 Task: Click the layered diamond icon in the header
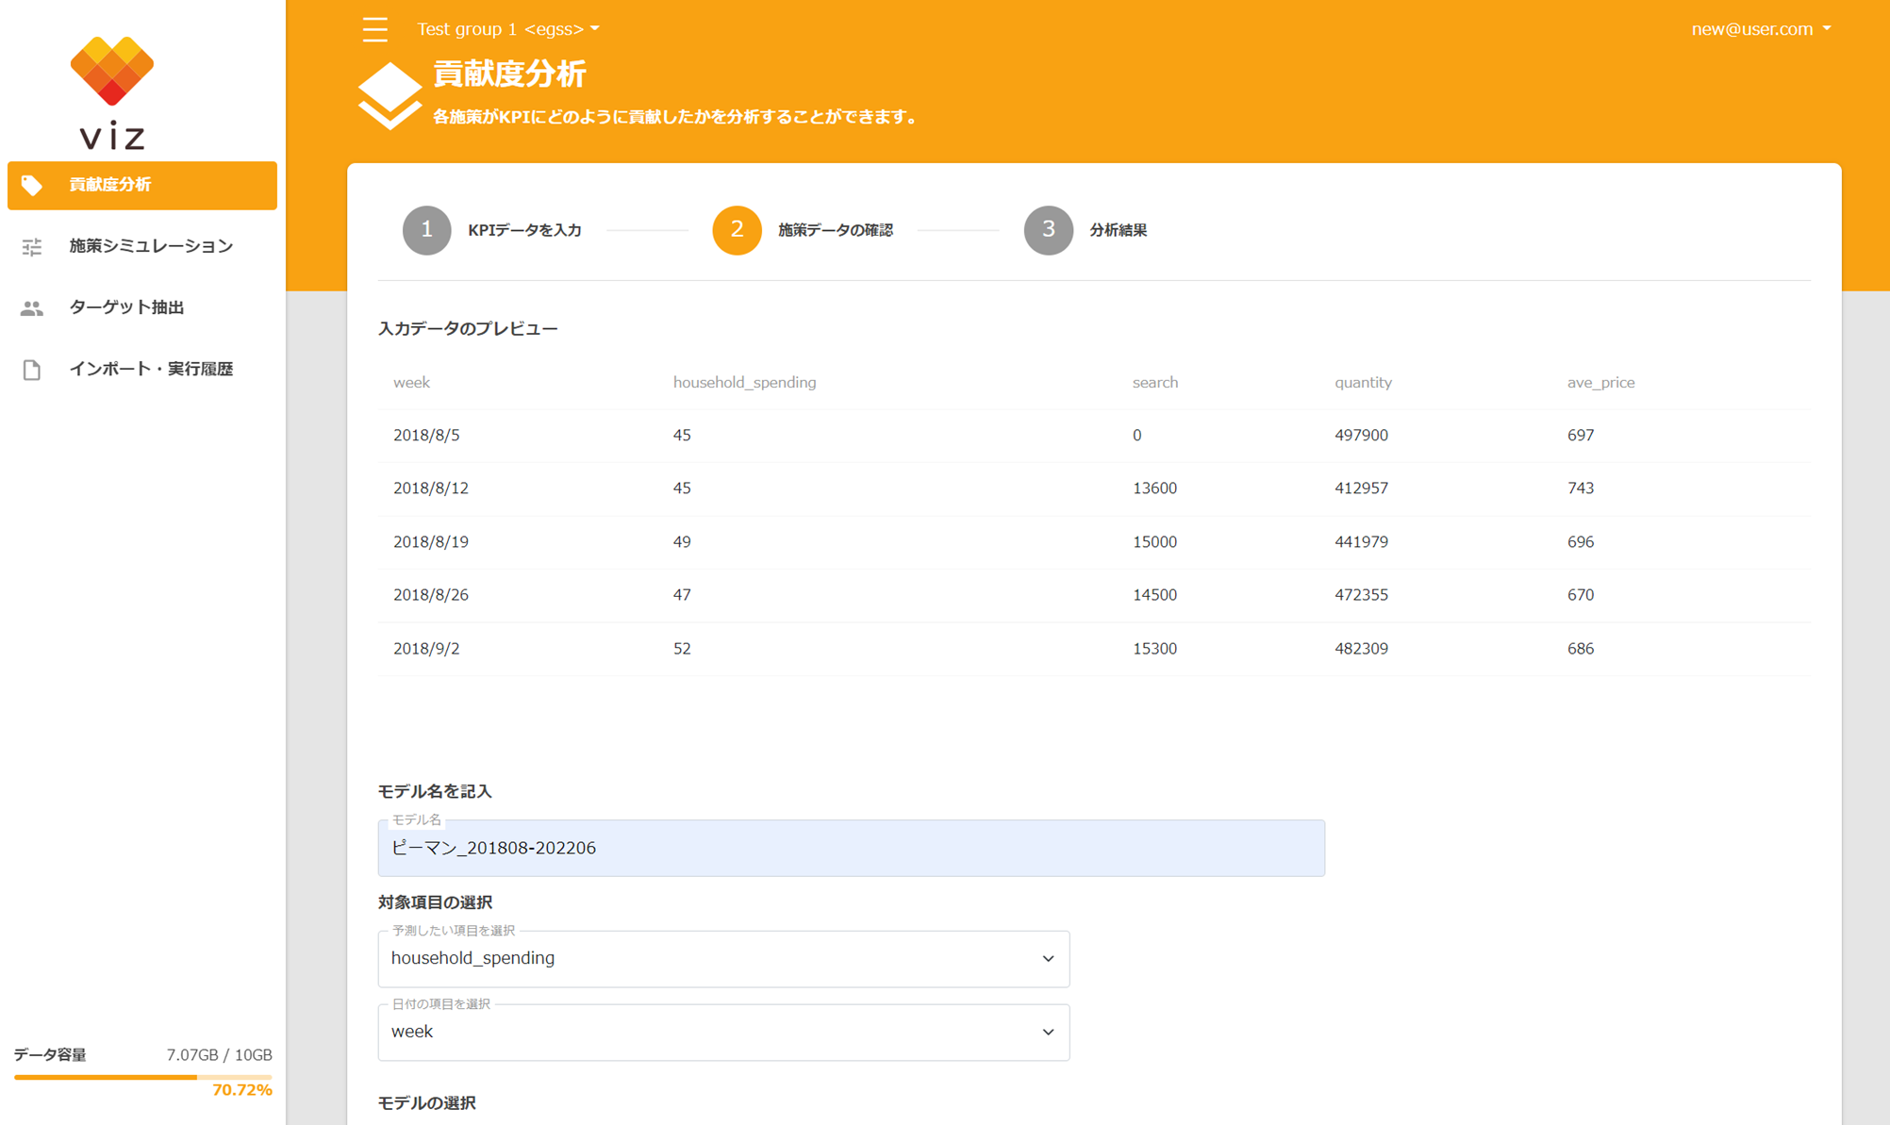389,96
